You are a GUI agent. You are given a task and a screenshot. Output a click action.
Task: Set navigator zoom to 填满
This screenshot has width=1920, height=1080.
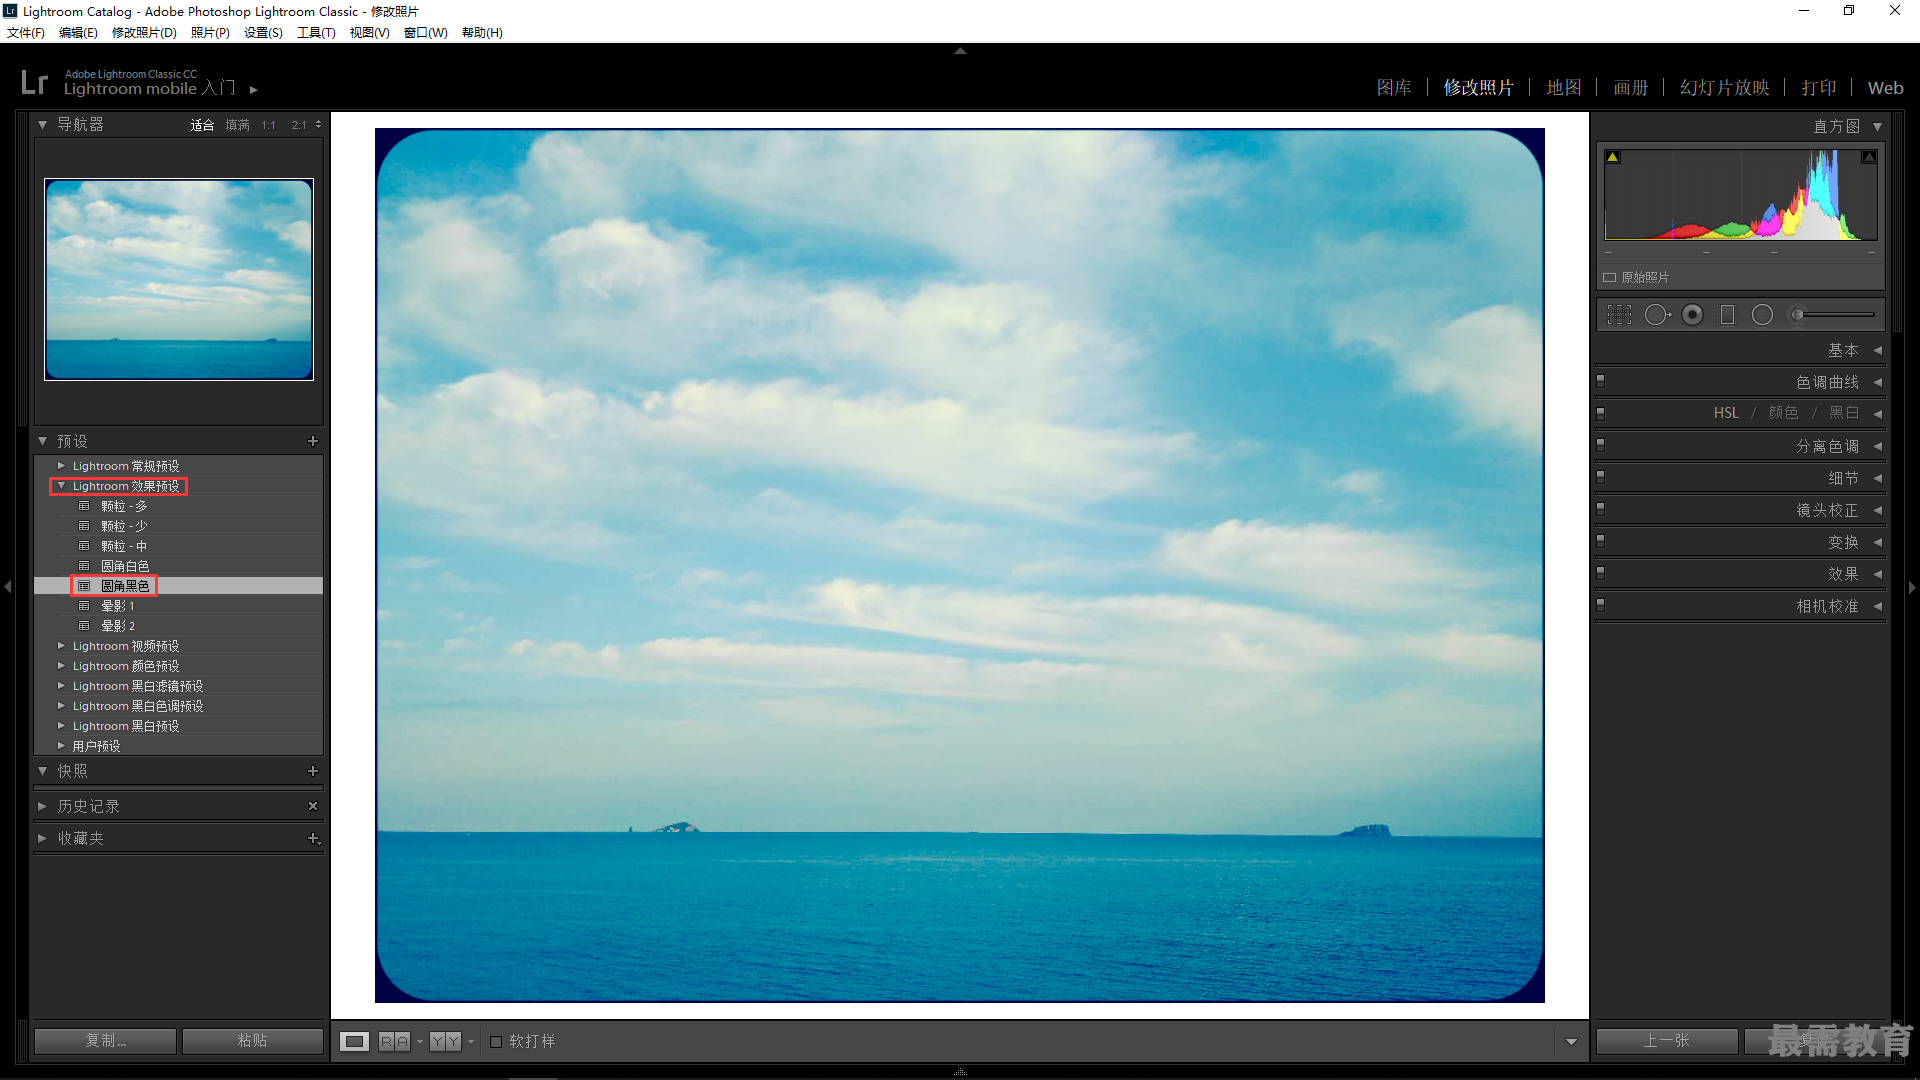pos(238,125)
